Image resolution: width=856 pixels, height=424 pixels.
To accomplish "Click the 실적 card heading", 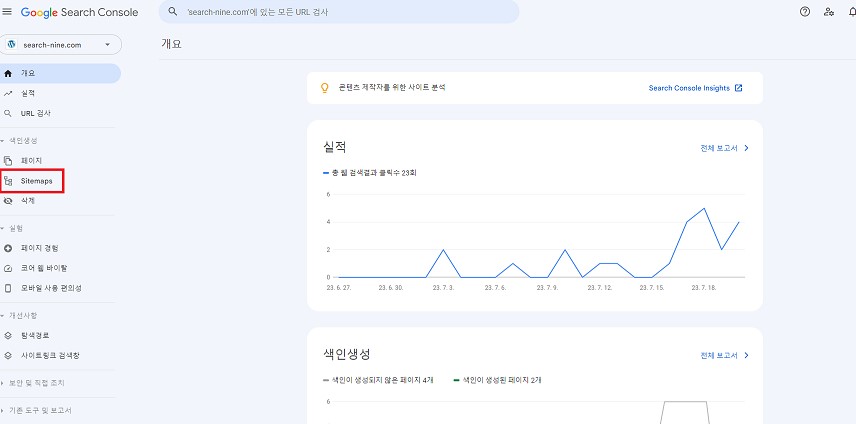I will (335, 147).
